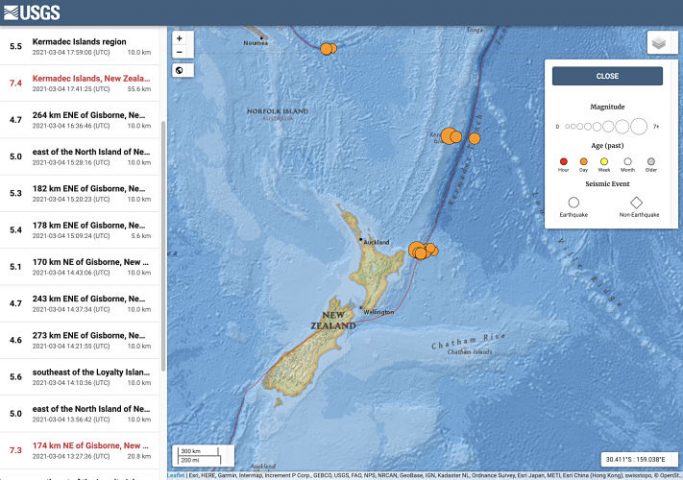Click the Leaflet attribution link
The image size is (683, 480).
176,476
